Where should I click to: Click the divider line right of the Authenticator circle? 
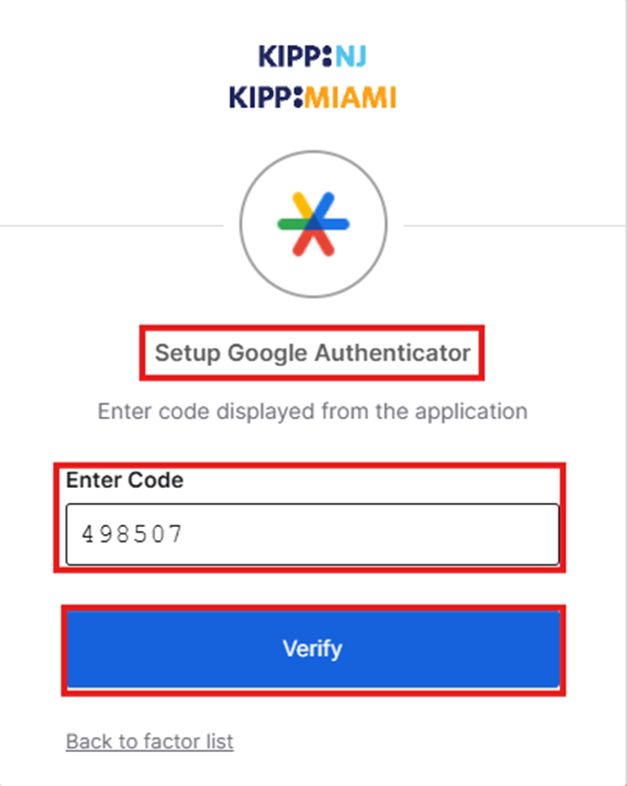coord(515,226)
